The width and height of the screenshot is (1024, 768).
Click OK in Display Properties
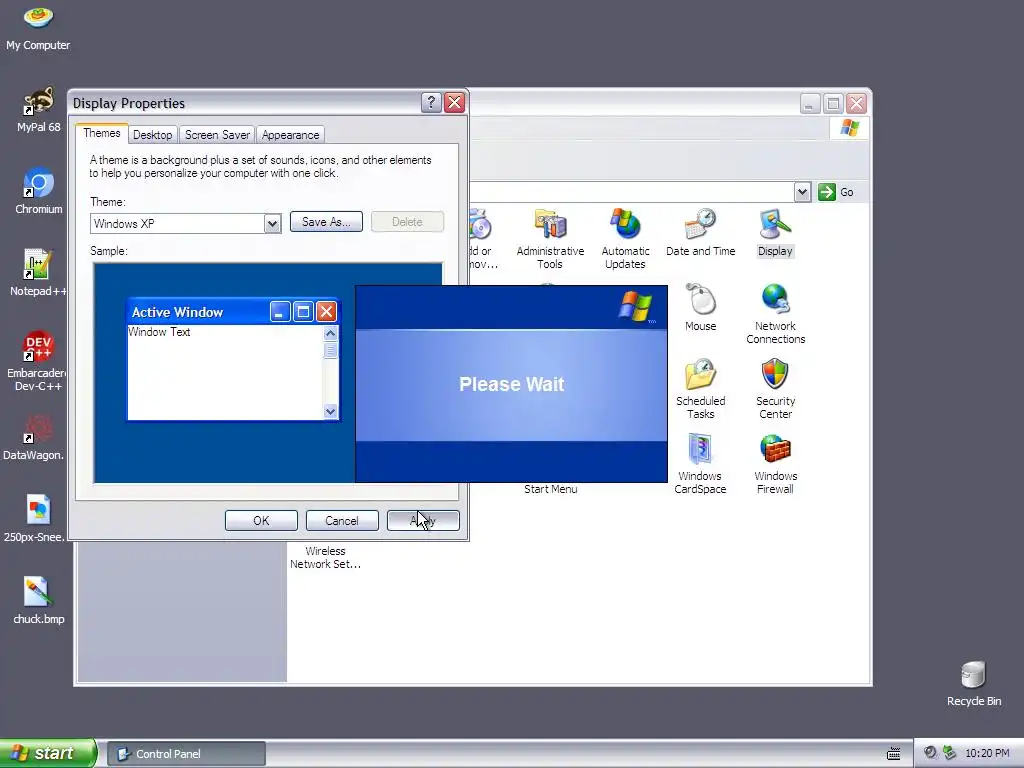pyautogui.click(x=261, y=520)
